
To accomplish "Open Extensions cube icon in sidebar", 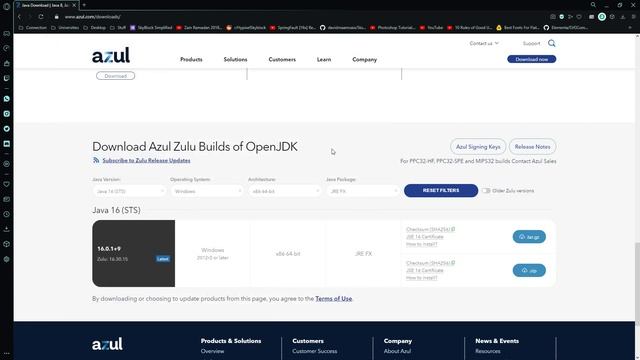I will click(7, 244).
